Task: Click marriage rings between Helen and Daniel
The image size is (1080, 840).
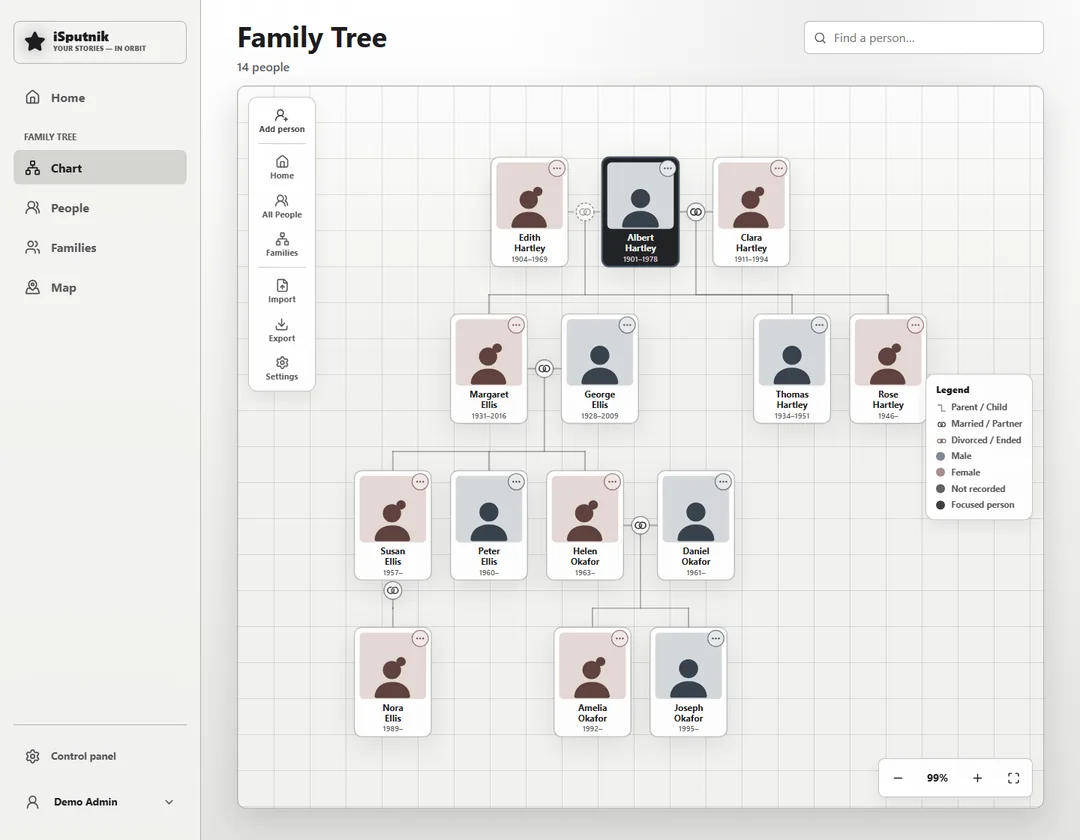Action: [x=641, y=525]
